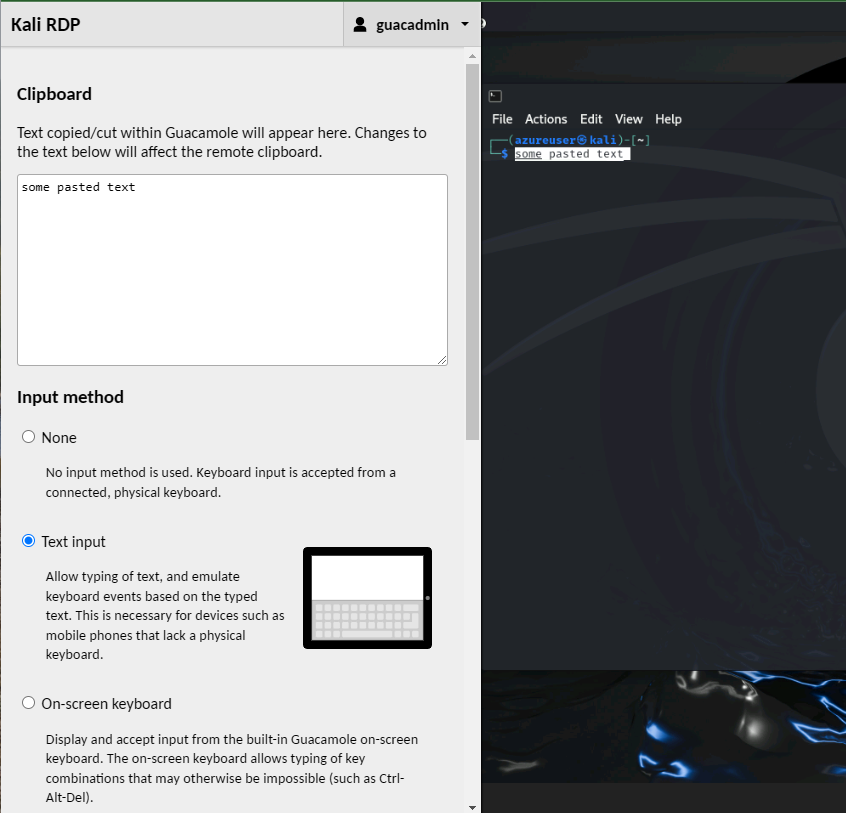Open the guacadmin user menu
The width and height of the screenshot is (846, 813).
[412, 24]
